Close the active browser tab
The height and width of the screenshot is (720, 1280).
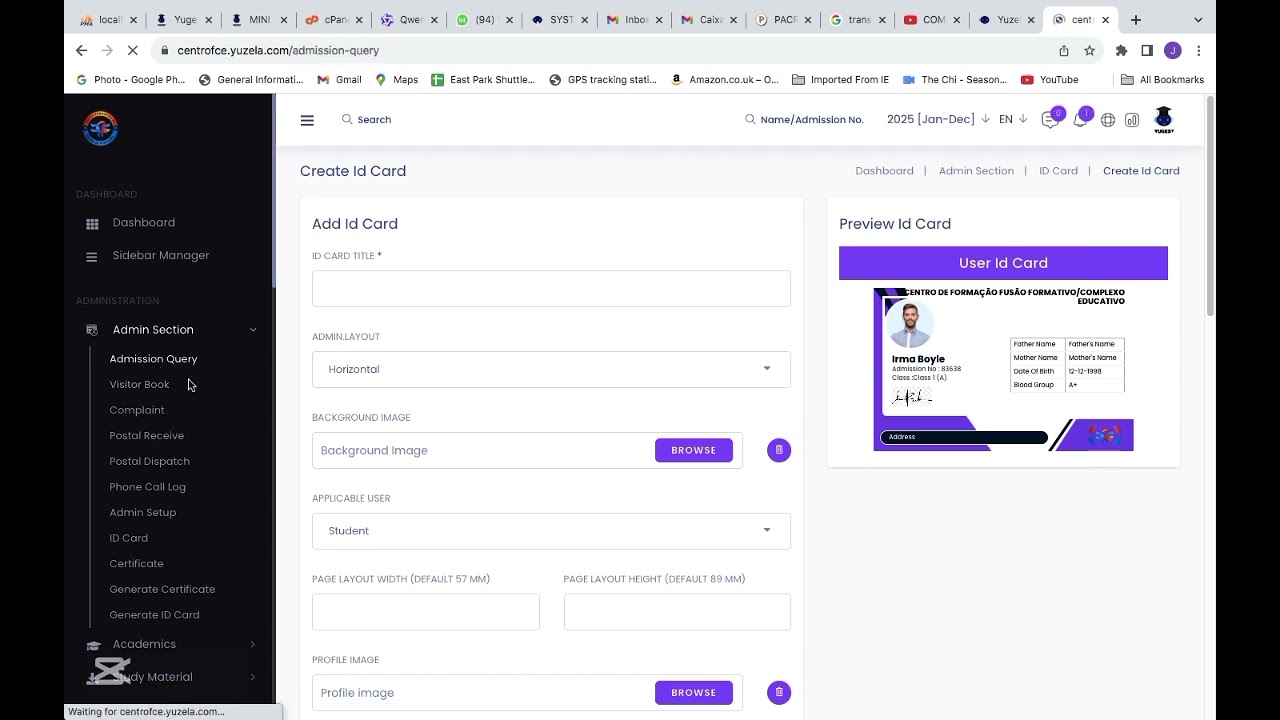pos(1105,20)
